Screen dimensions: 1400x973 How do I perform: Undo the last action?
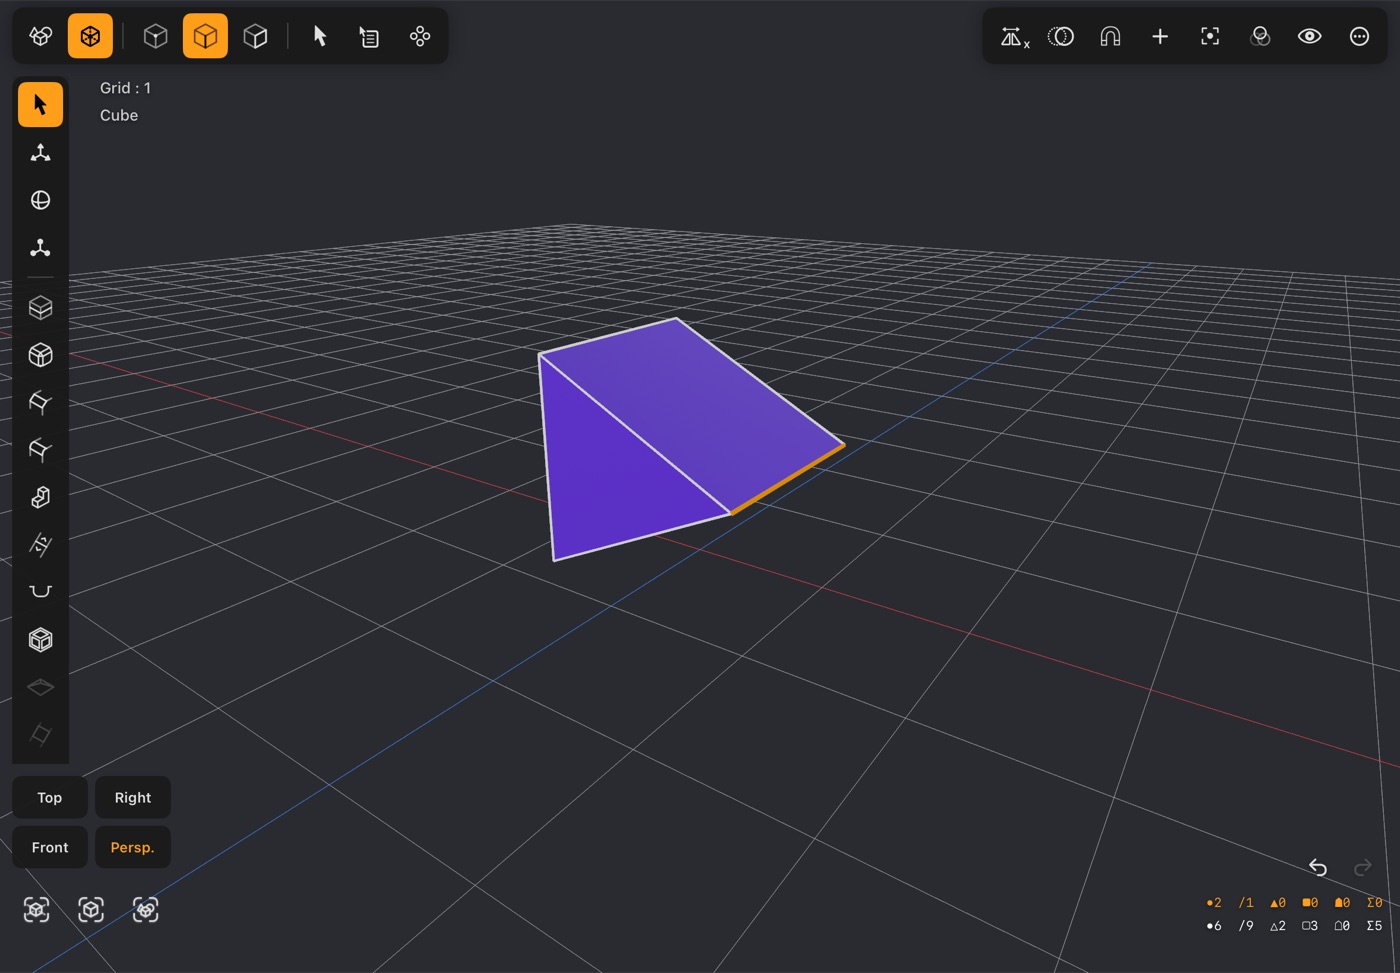point(1318,867)
